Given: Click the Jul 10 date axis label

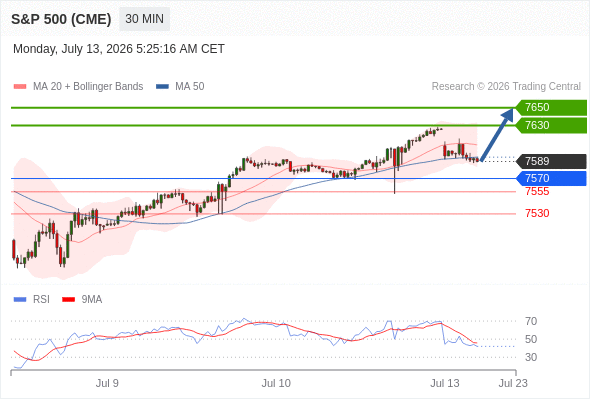Looking at the screenshot, I should (276, 383).
